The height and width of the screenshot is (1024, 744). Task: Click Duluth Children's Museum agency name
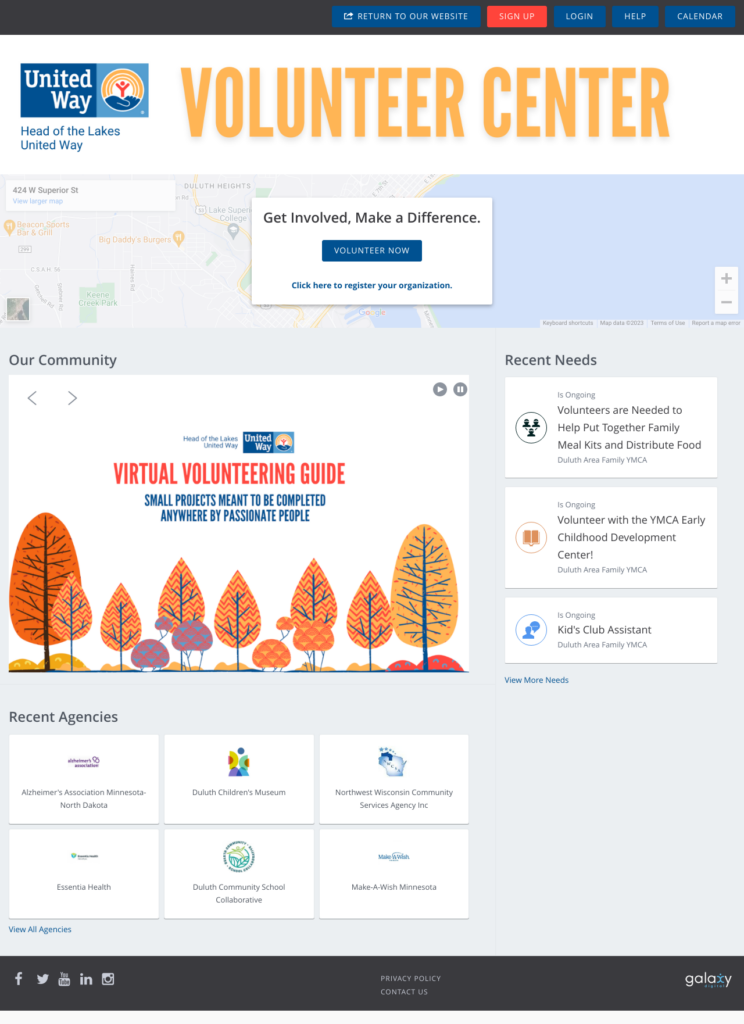click(x=239, y=792)
